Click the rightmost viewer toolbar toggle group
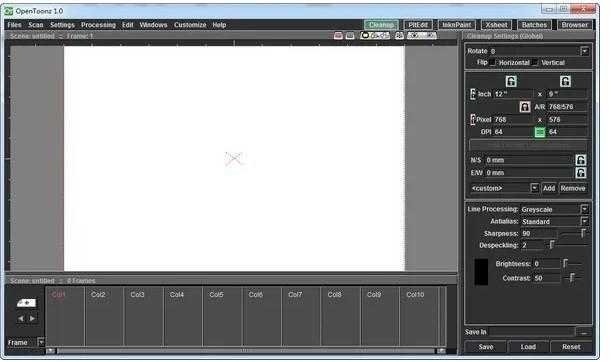Viewport: 611px width, 362px height. (422, 35)
